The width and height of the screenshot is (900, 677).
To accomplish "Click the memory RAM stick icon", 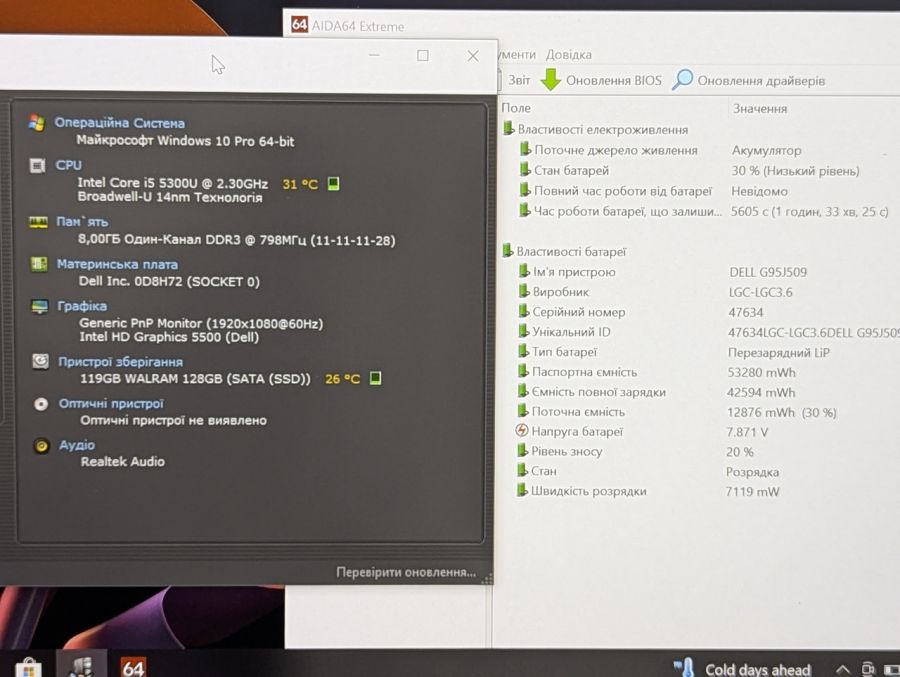I will pyautogui.click(x=38, y=222).
